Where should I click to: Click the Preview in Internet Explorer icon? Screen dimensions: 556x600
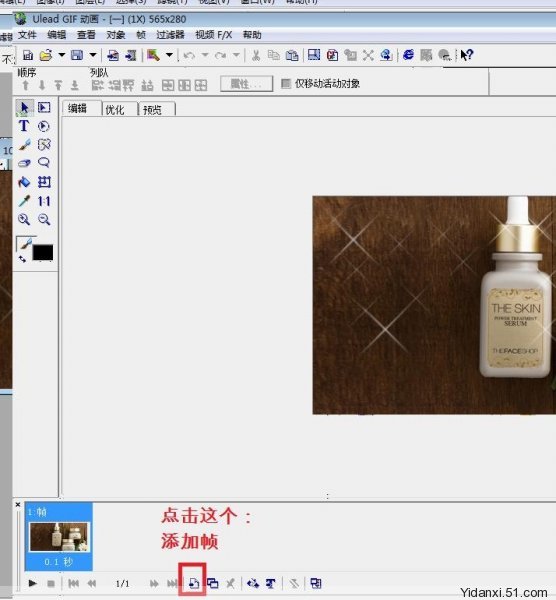[x=408, y=55]
